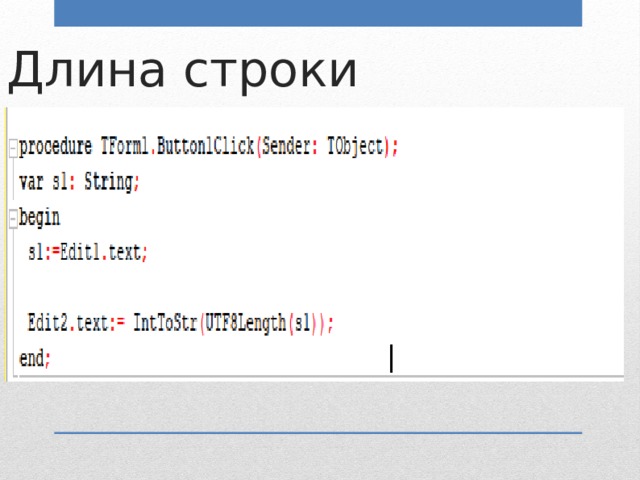Click 'procedure' keyword in code
Screen dimensions: 640x480
56,147
